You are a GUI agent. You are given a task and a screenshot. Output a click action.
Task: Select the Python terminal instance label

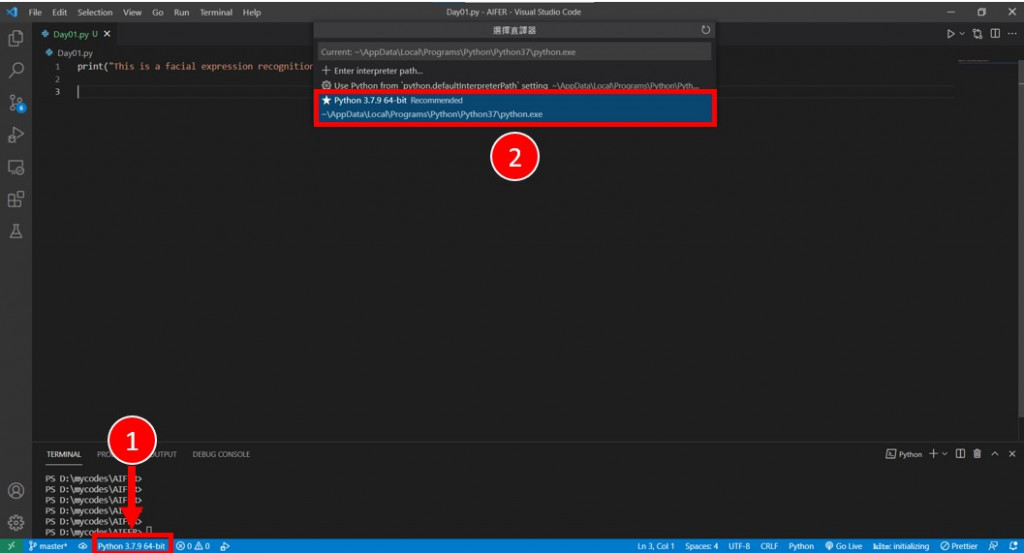(904, 454)
